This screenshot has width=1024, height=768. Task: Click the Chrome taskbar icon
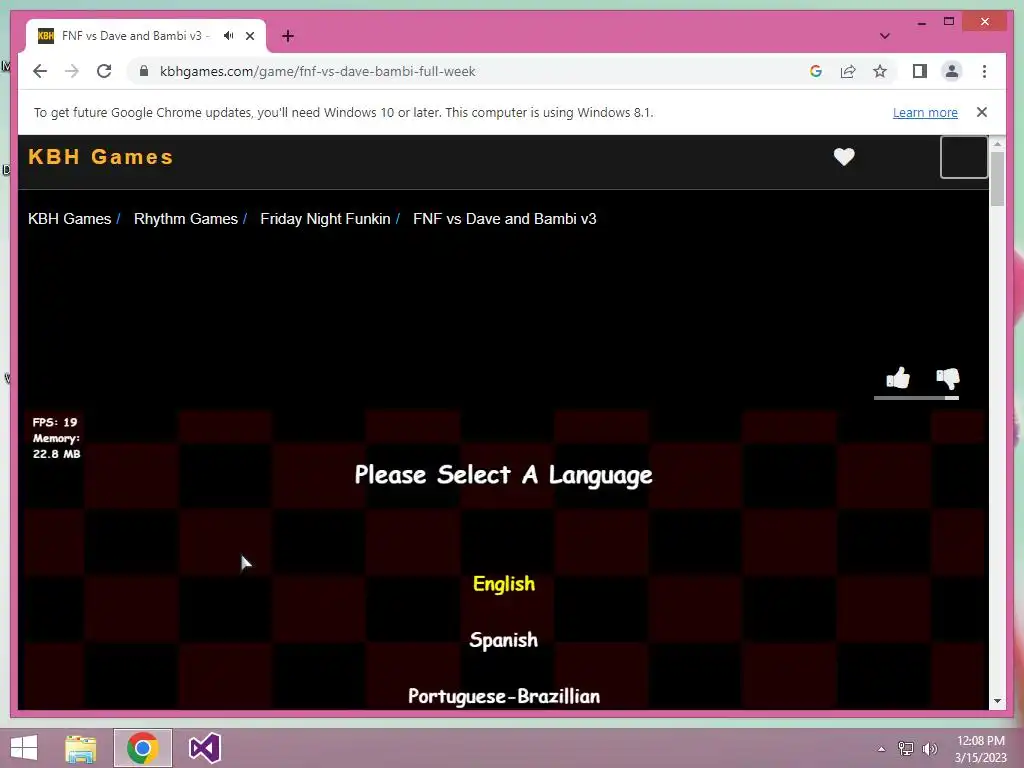[142, 748]
